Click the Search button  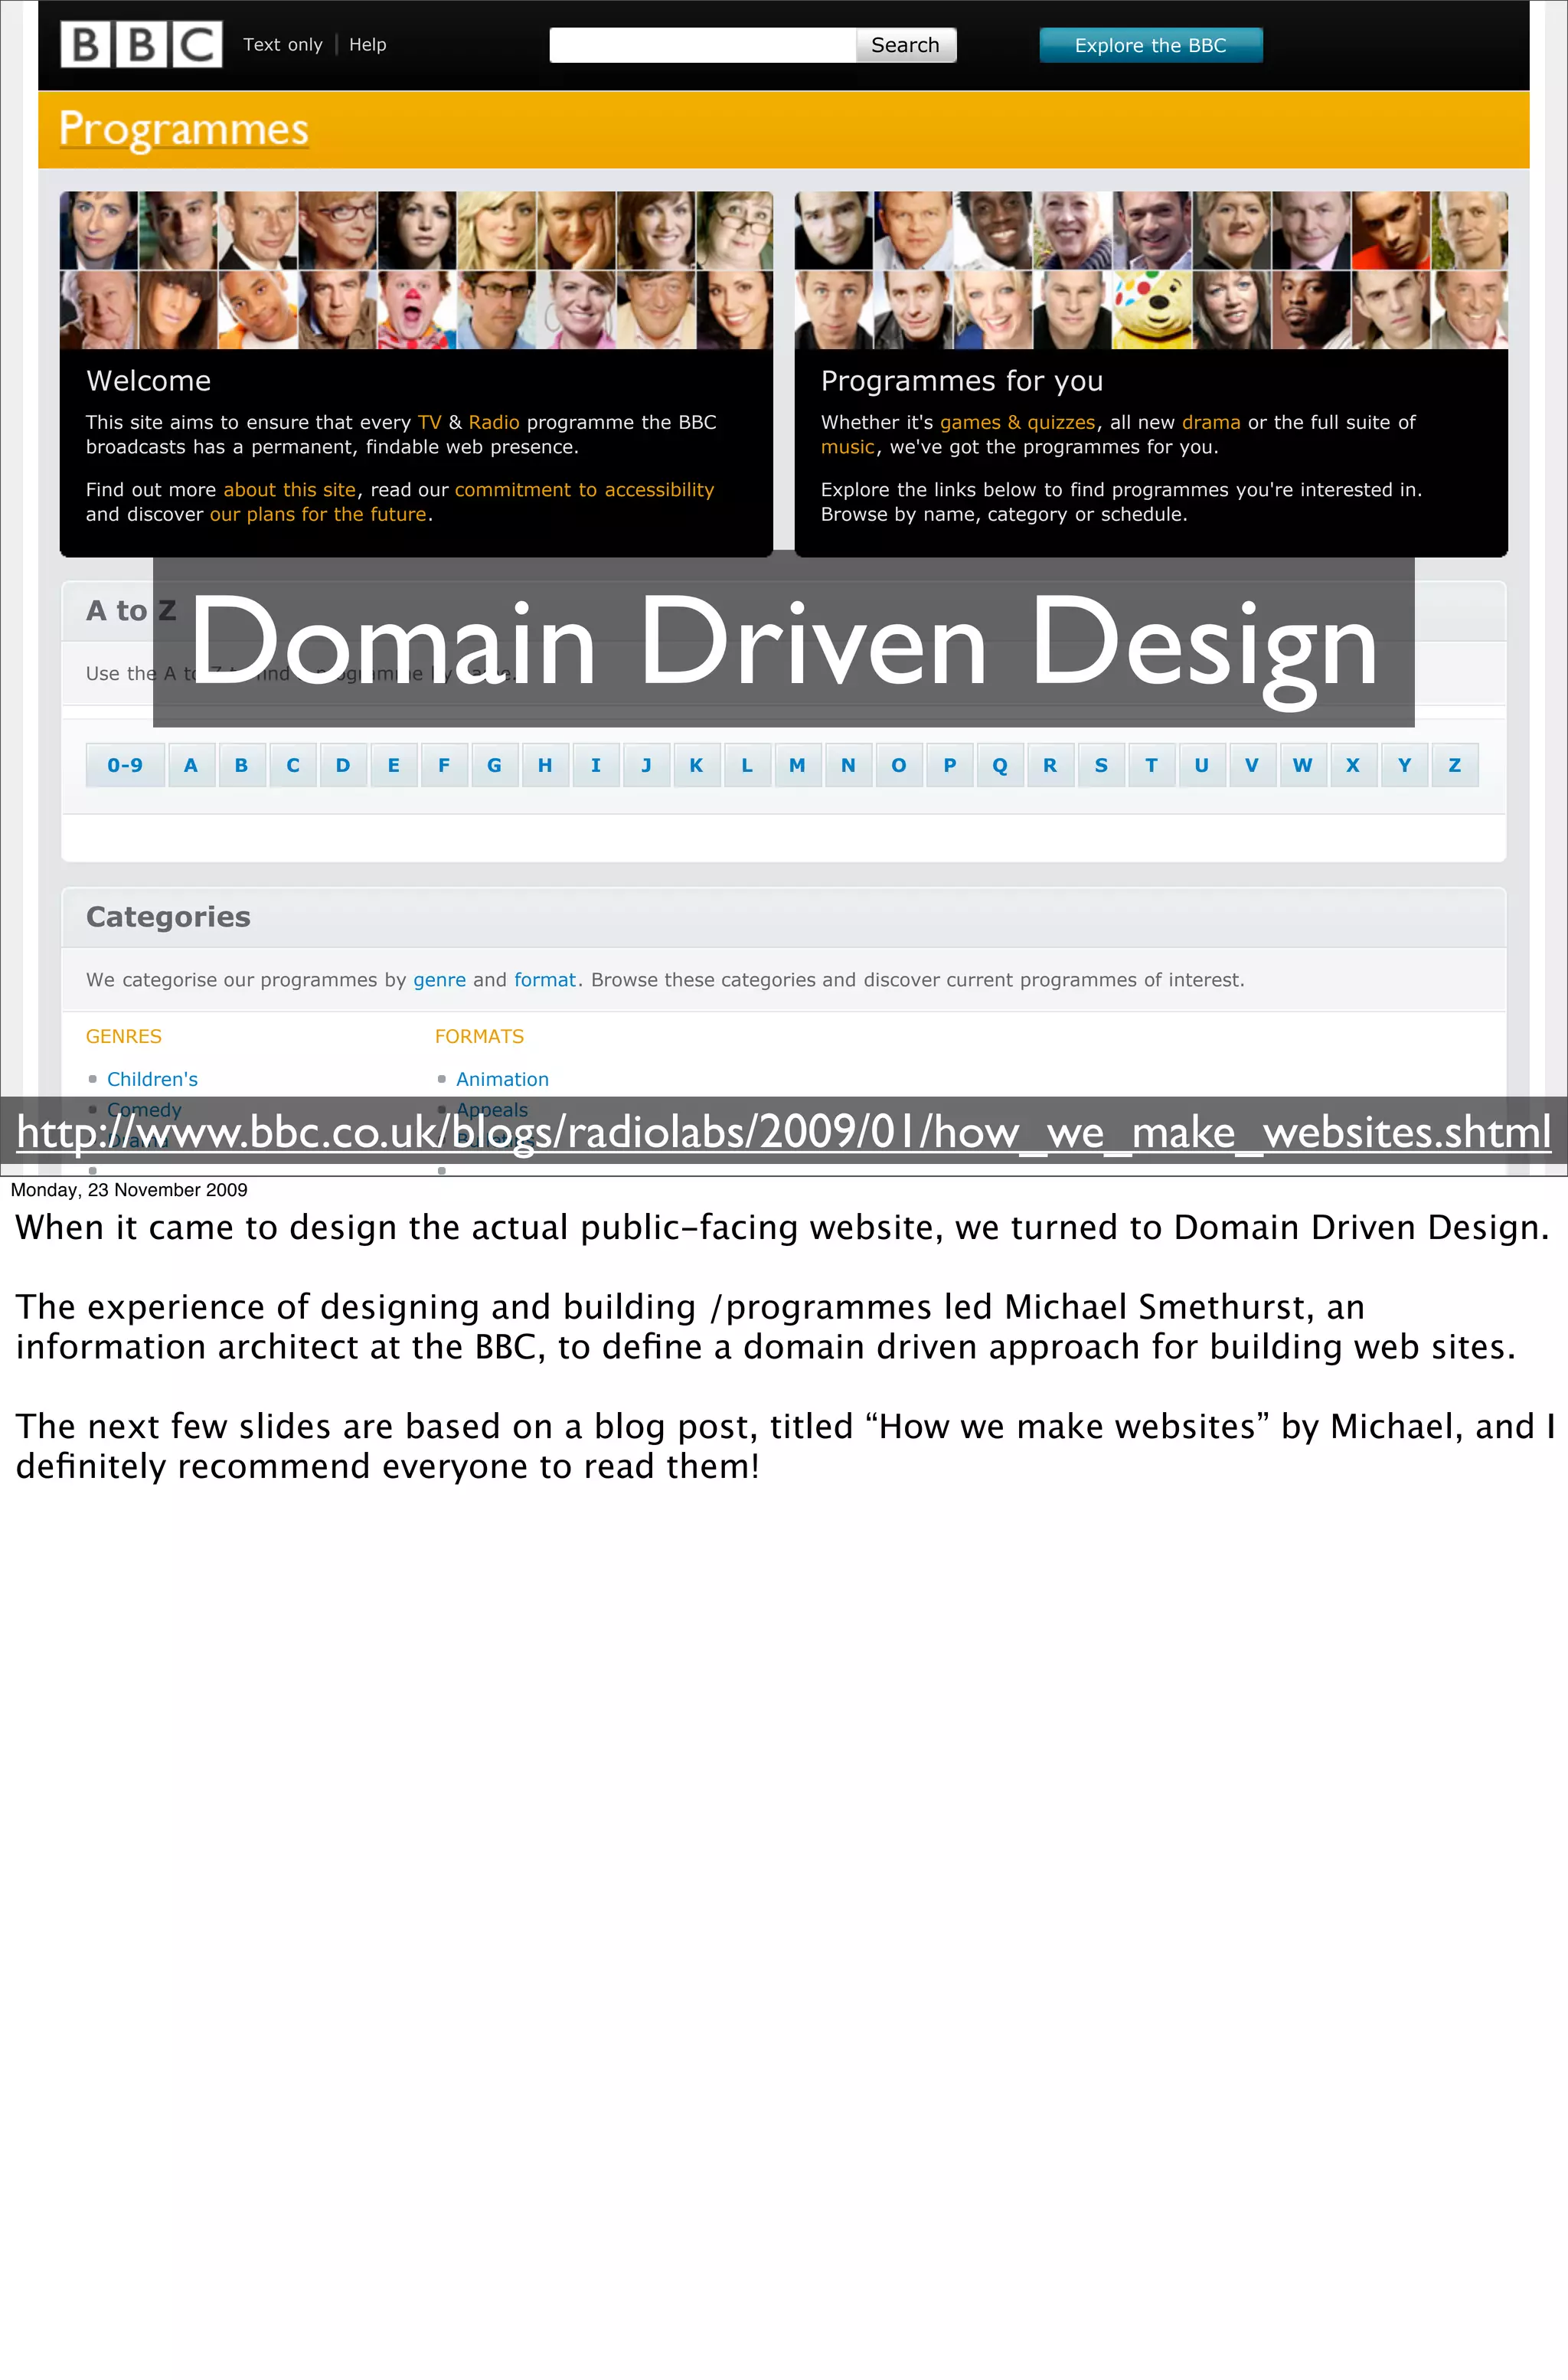tap(904, 45)
